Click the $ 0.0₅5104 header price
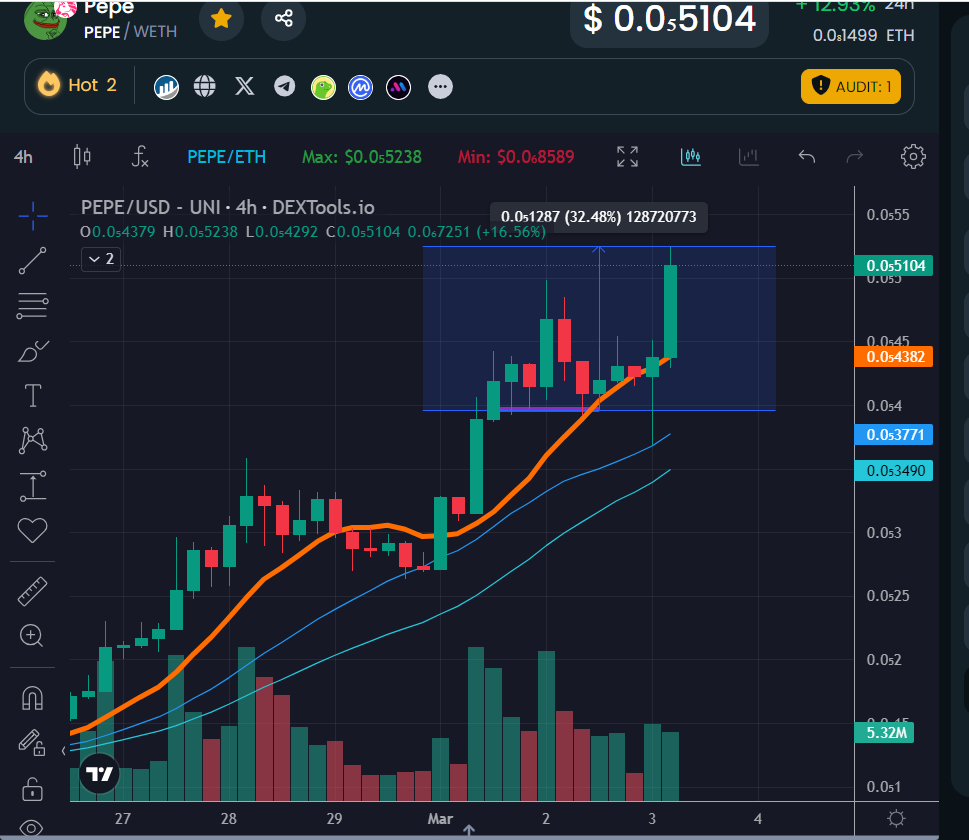The image size is (969, 840). click(x=669, y=19)
